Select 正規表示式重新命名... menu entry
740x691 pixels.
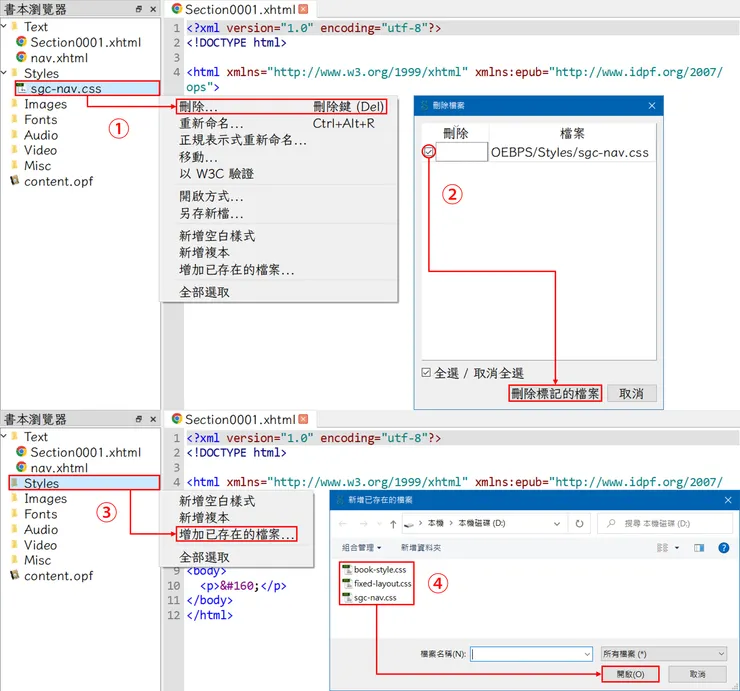pos(278,140)
